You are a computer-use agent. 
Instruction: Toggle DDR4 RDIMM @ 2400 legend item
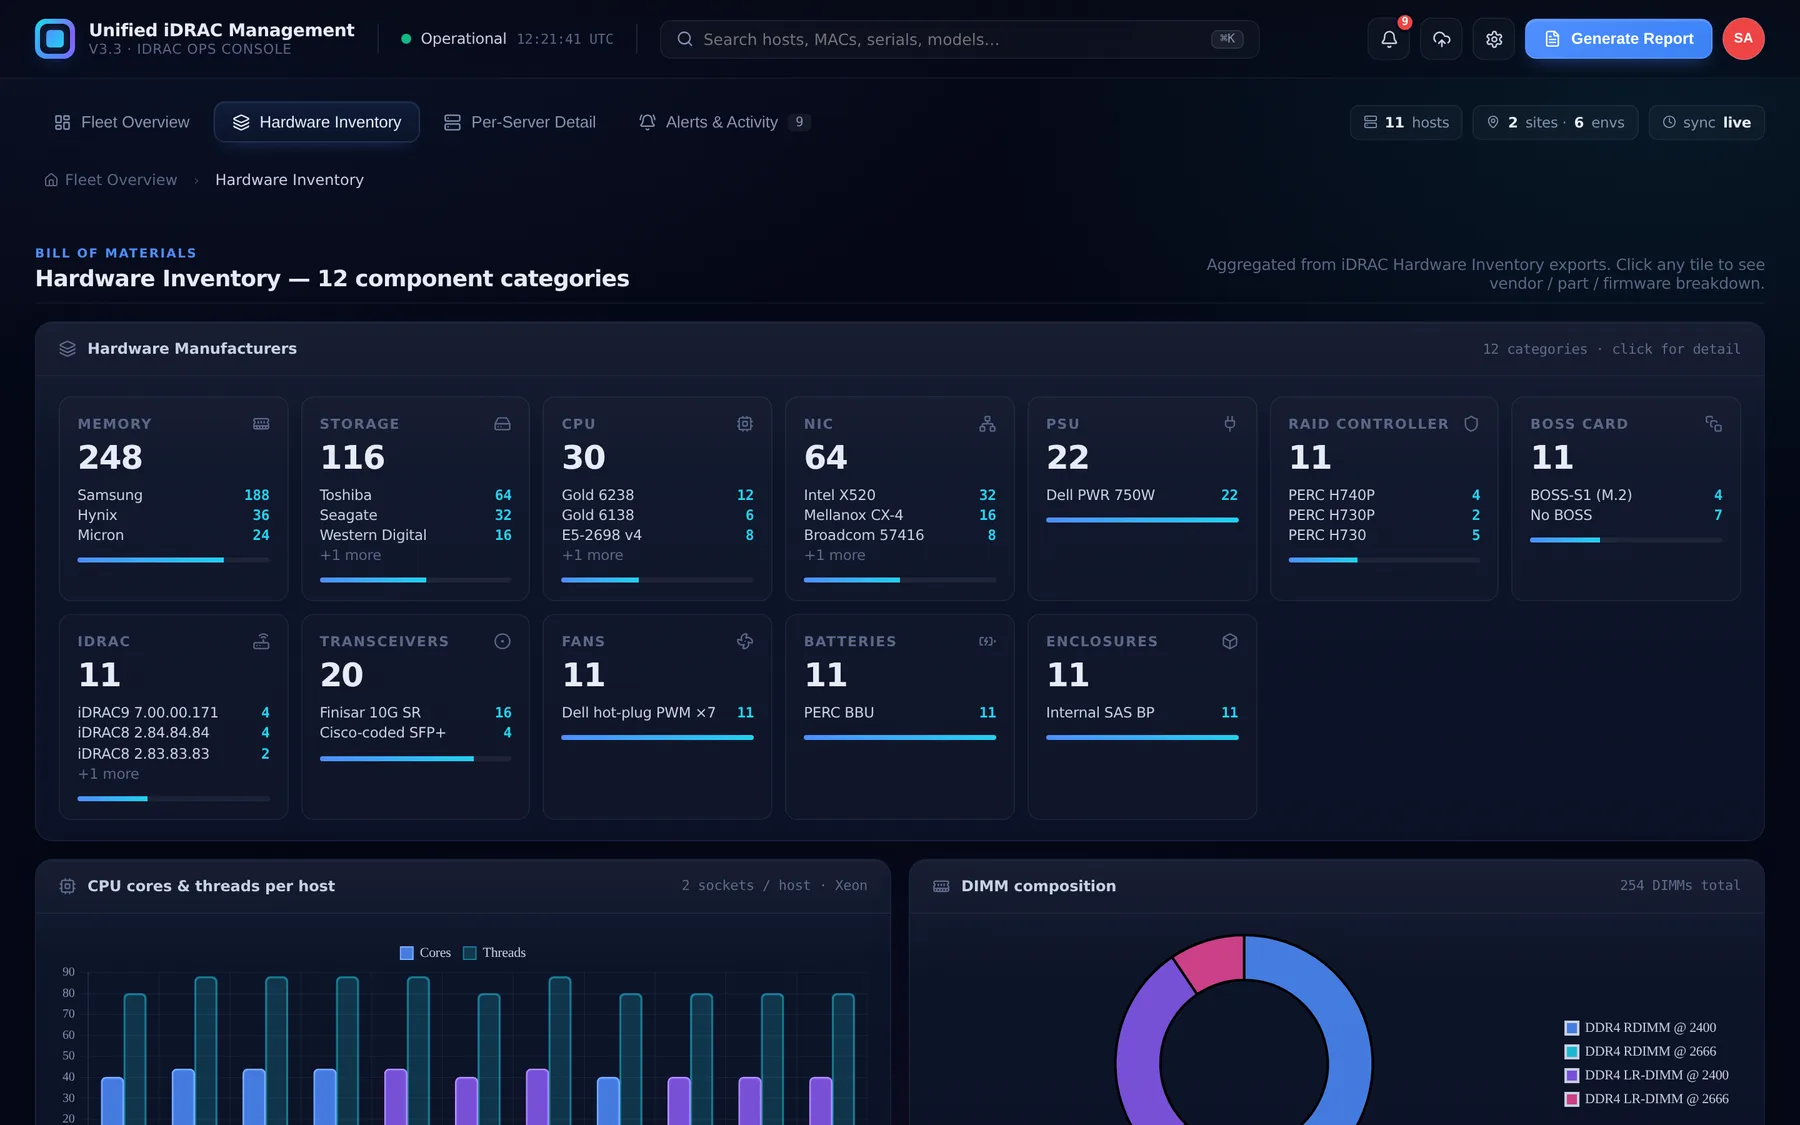point(1640,1028)
